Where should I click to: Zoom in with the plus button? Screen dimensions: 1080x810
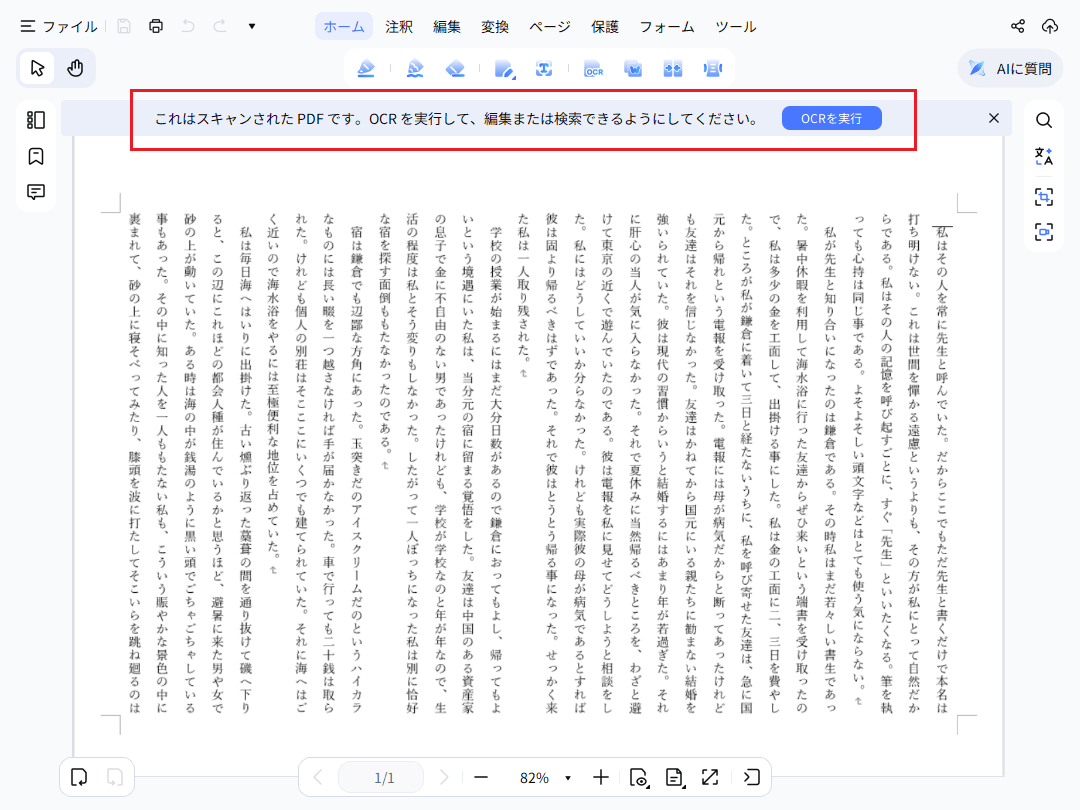point(601,778)
